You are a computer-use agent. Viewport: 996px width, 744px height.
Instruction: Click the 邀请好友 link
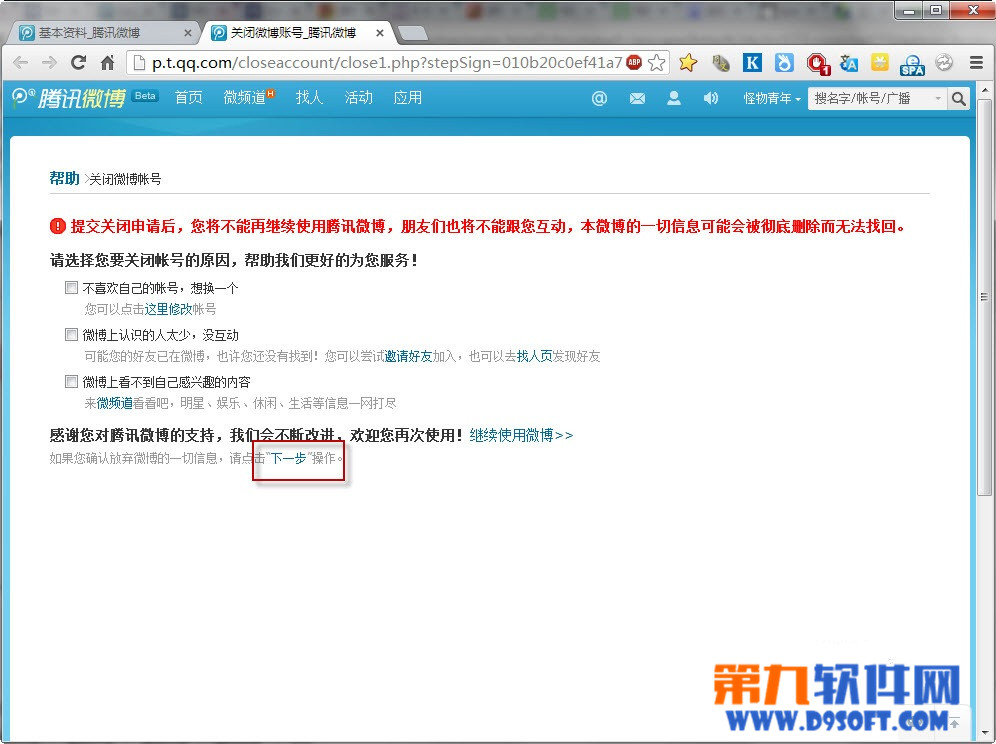pyautogui.click(x=408, y=356)
